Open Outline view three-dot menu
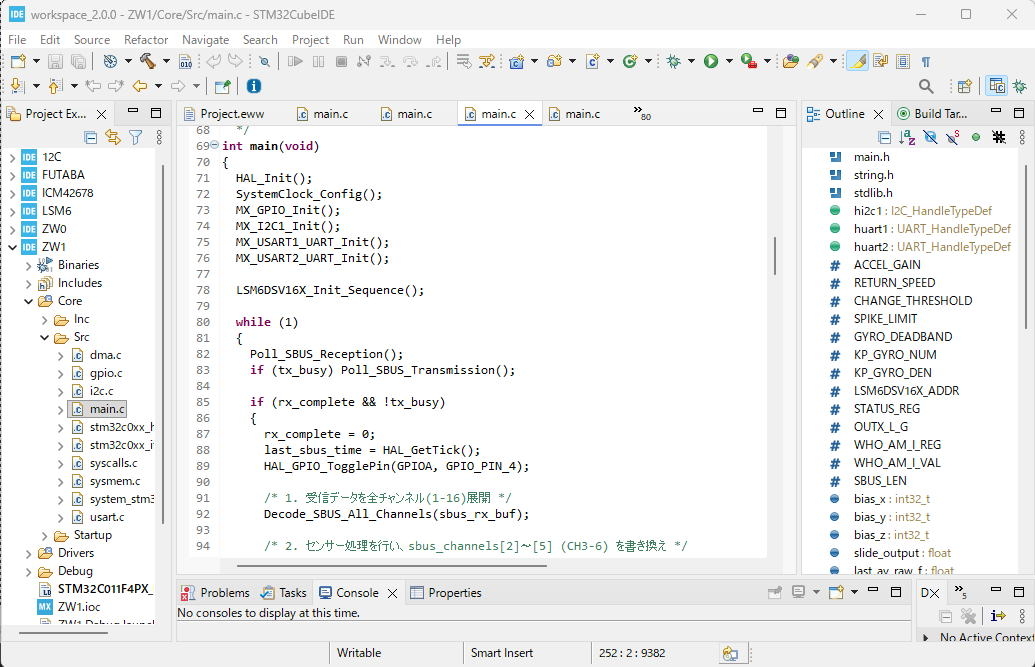This screenshot has height=667, width=1035. [1022, 137]
